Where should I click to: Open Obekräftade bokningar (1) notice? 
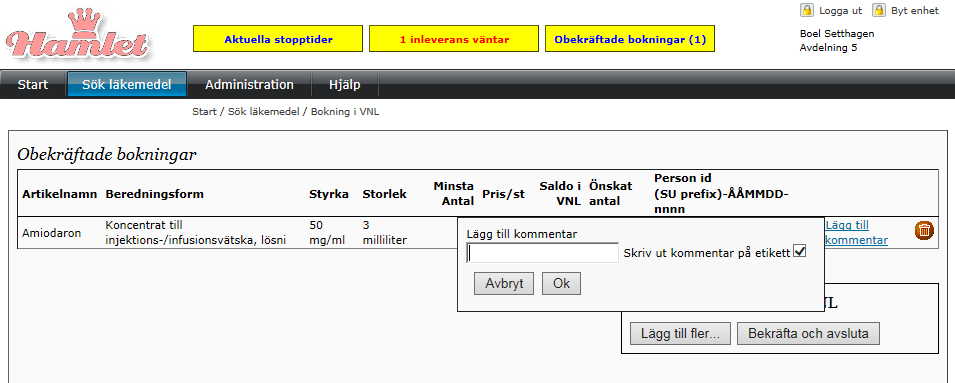tap(630, 38)
